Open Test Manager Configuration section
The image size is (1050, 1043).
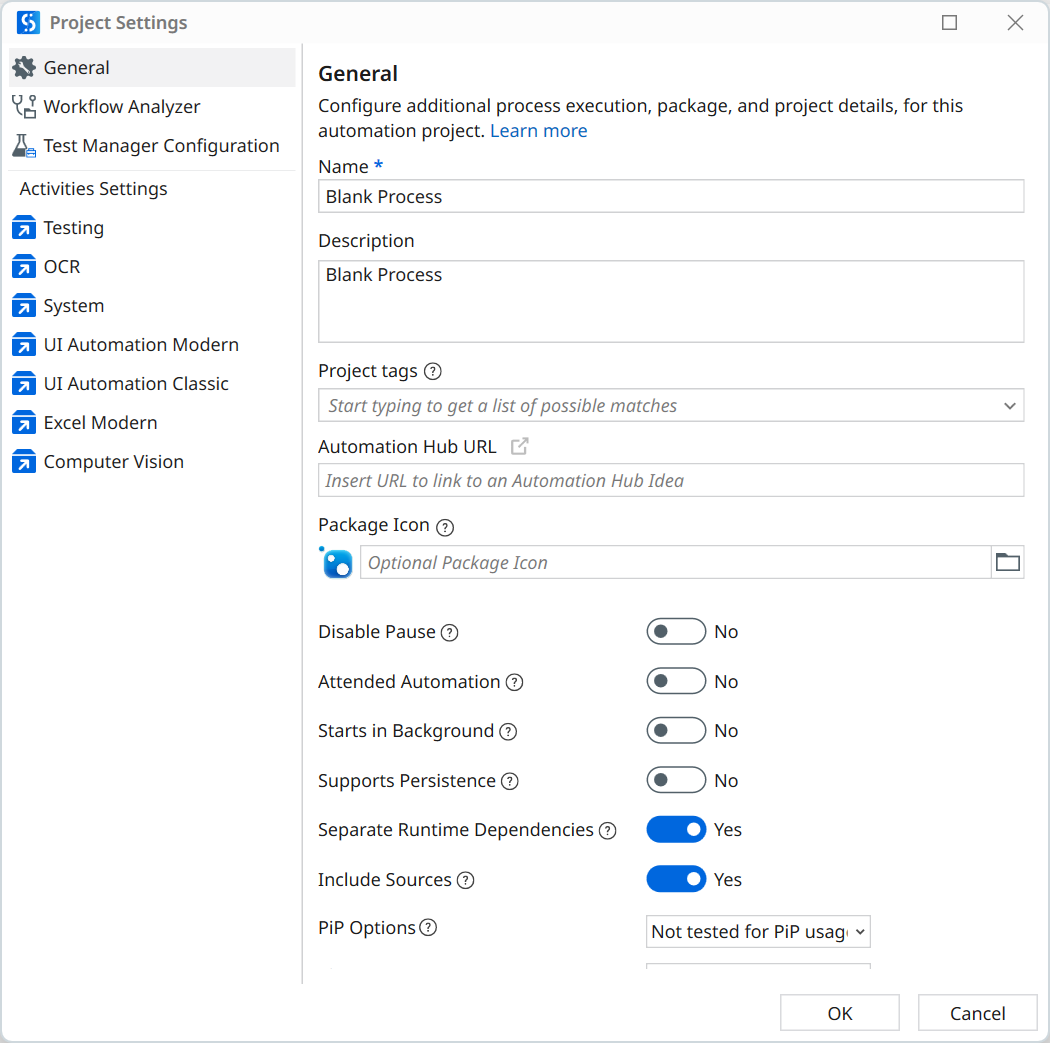[x=160, y=146]
